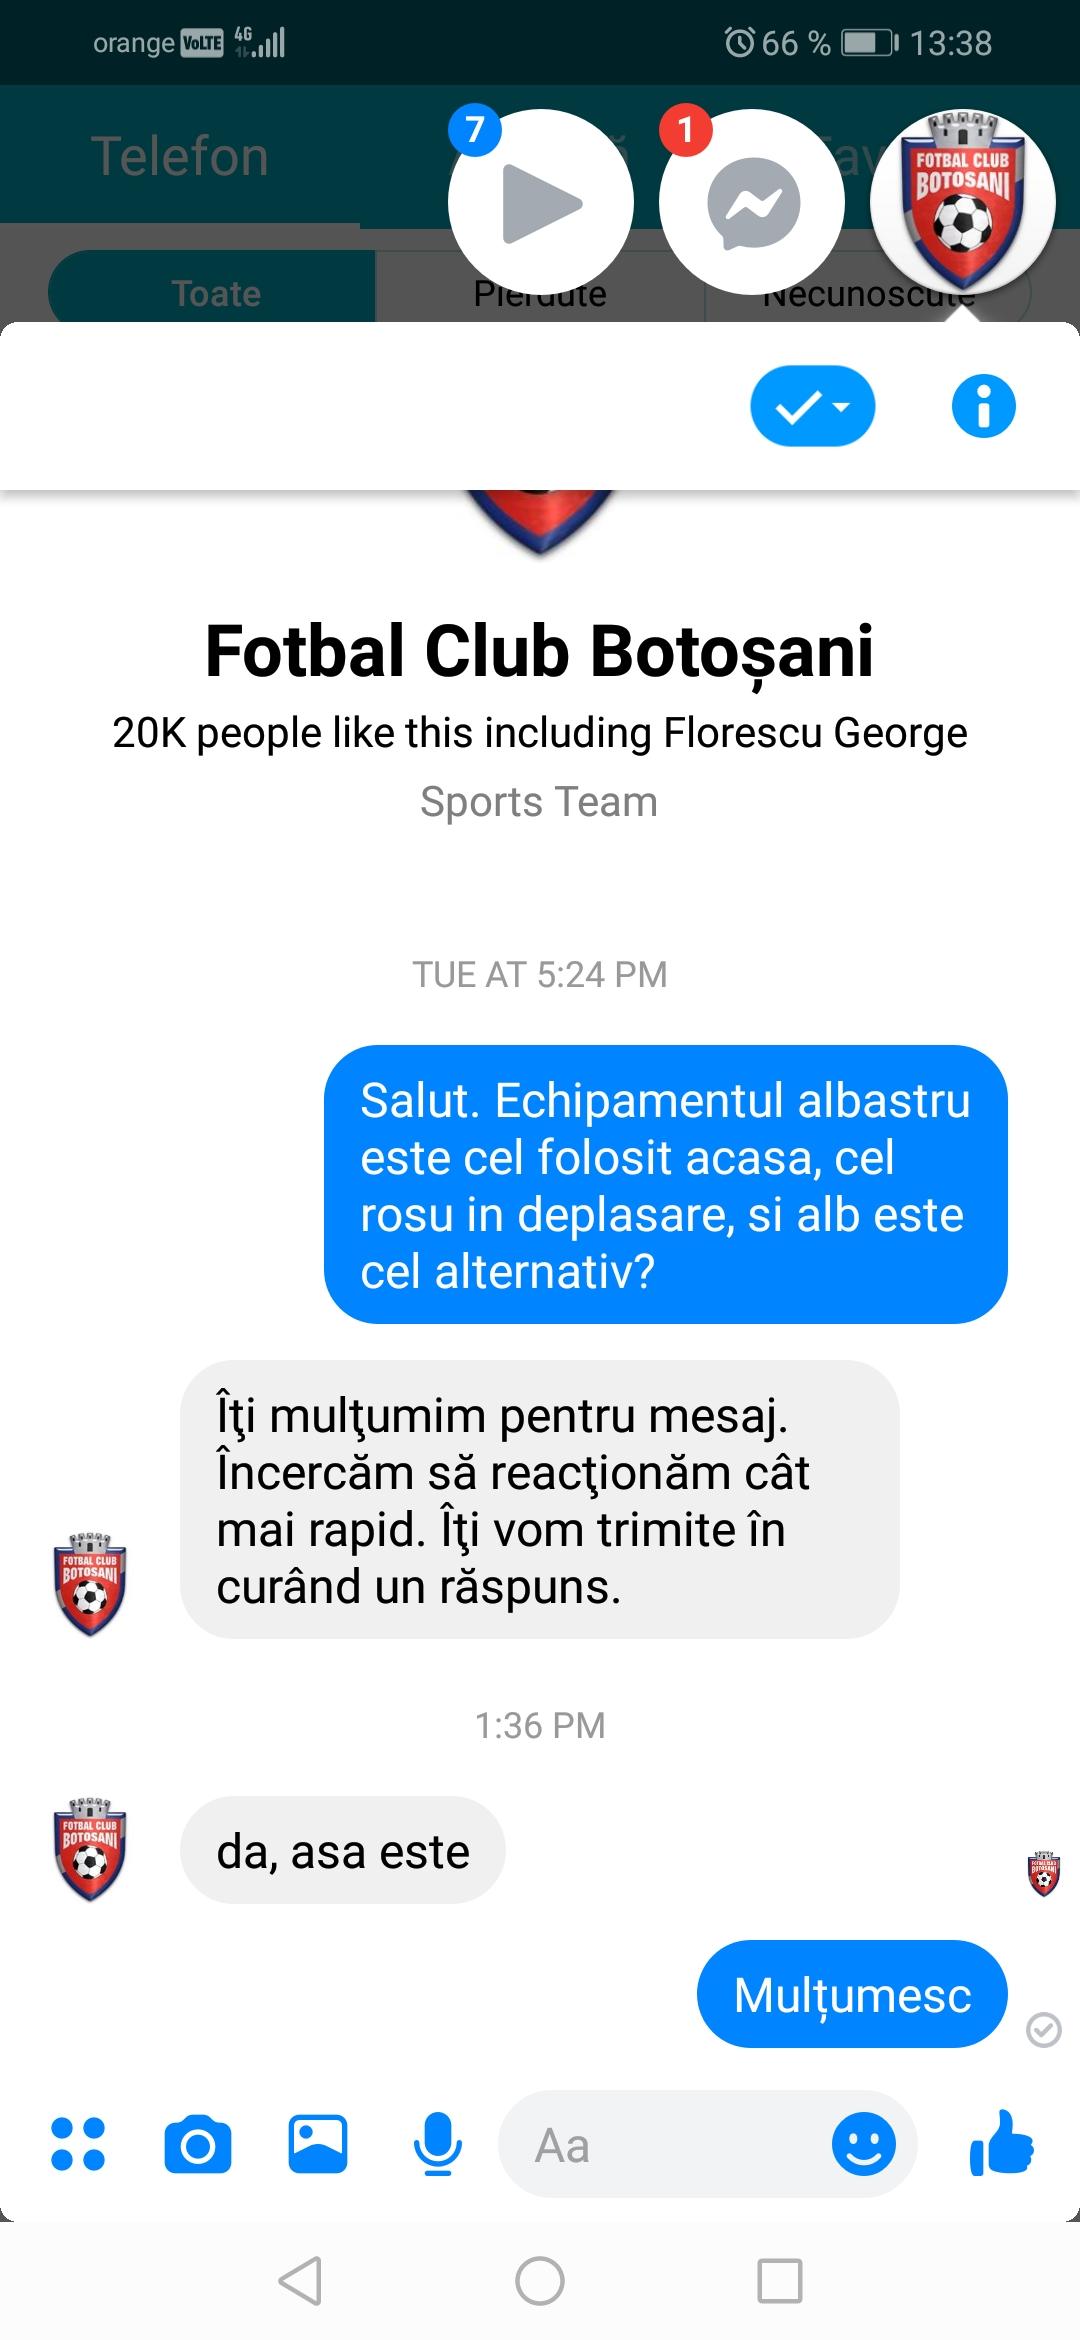Image resolution: width=1080 pixels, height=2340 pixels.
Task: Open the conversation info icon
Action: point(983,406)
